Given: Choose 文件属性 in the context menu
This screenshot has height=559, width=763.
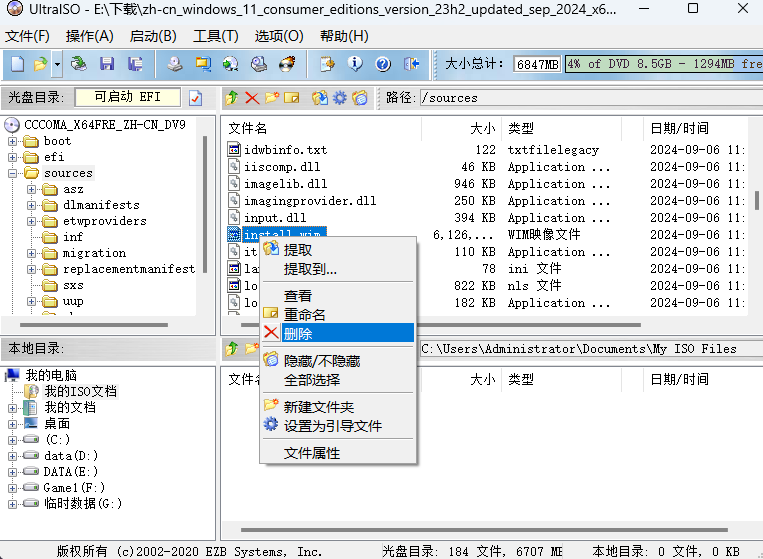Looking at the screenshot, I should coord(338,453).
